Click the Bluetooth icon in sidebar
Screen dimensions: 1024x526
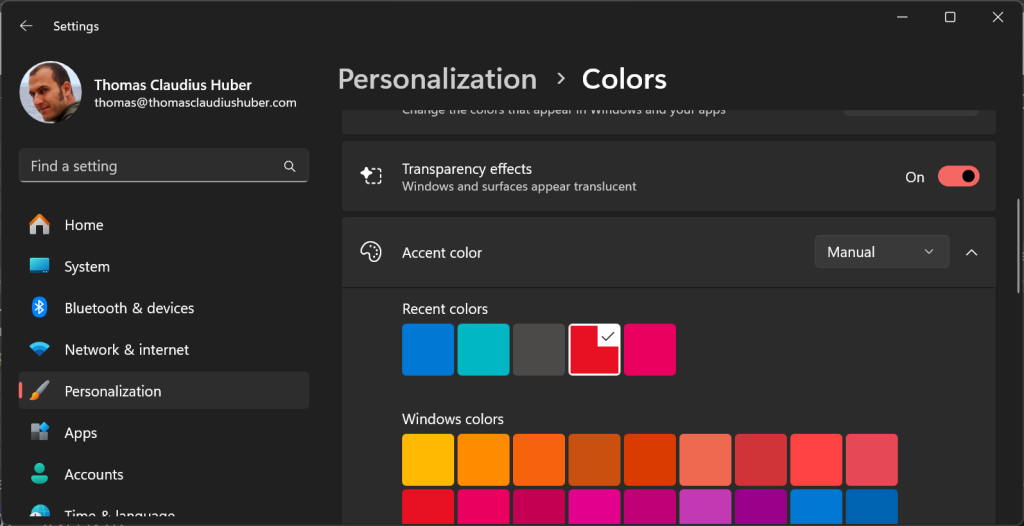(40, 307)
